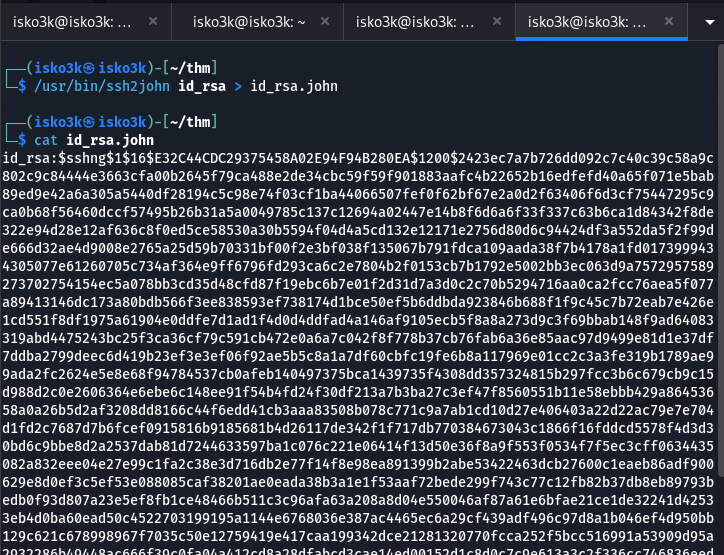Open the tab list dropdown arrow
The image size is (724, 555).
[x=704, y=21]
